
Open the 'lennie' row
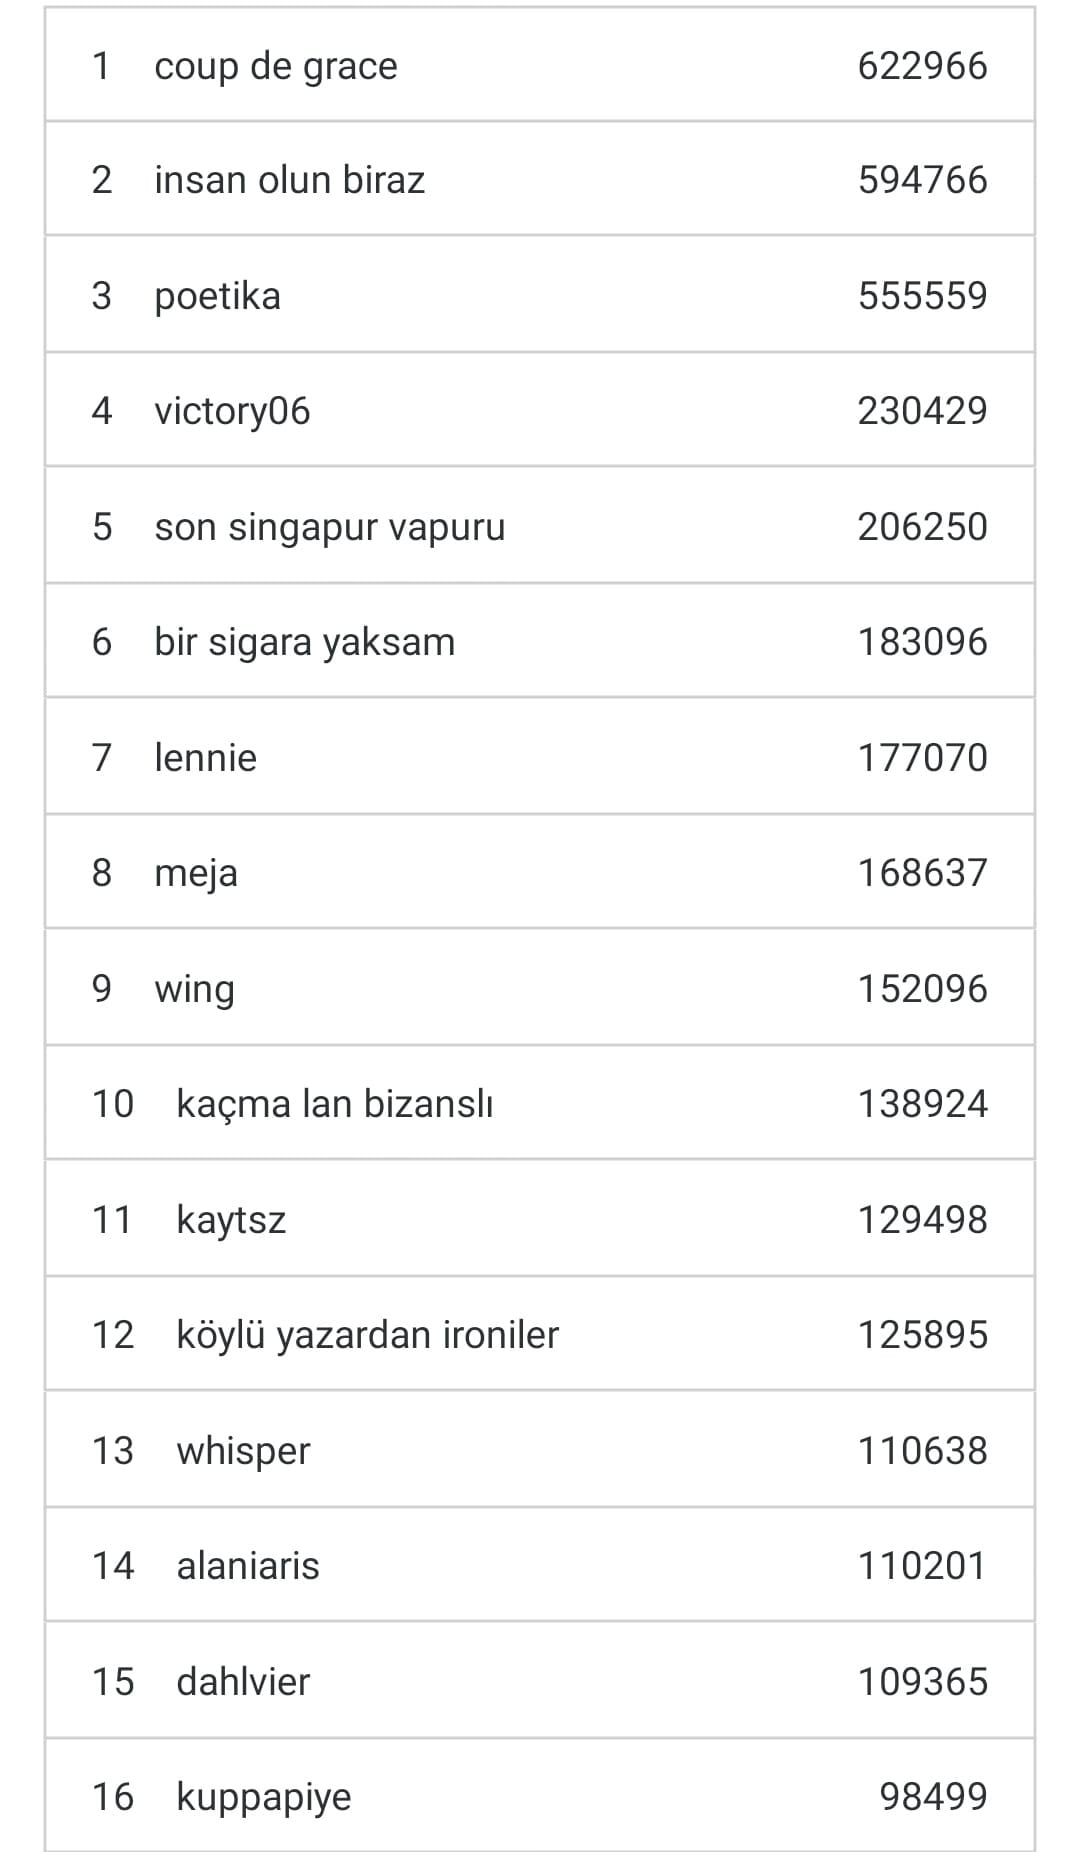205,758
